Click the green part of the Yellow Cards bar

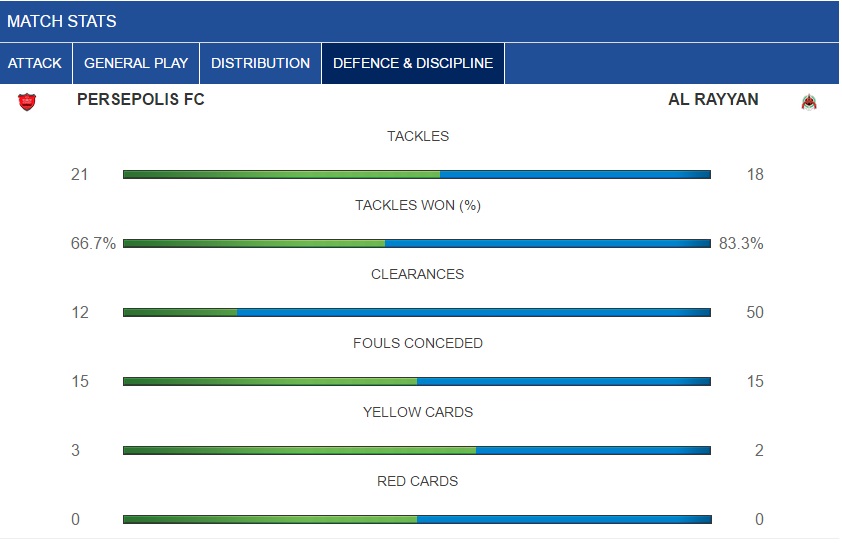[x=299, y=450]
